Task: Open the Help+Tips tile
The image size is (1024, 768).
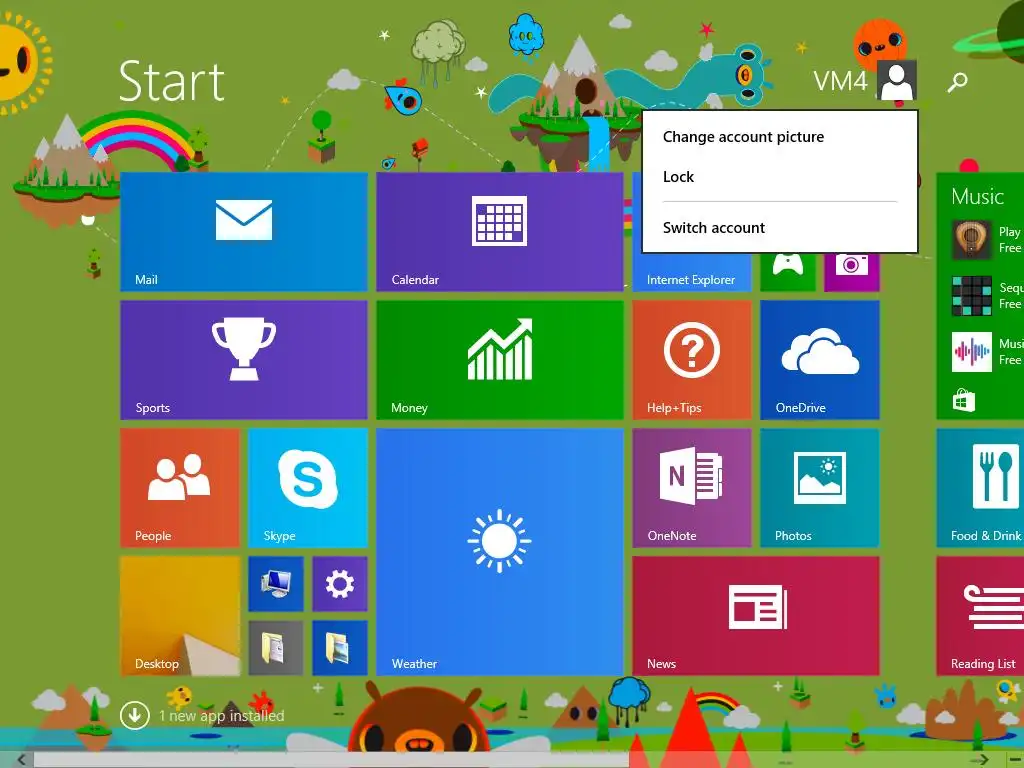Action: pyautogui.click(x=692, y=360)
